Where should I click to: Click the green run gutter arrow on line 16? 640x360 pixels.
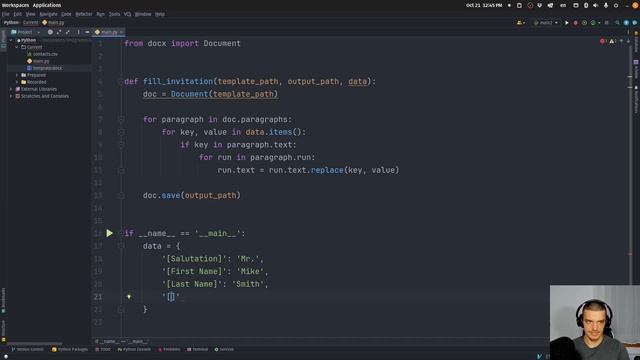[x=109, y=233]
